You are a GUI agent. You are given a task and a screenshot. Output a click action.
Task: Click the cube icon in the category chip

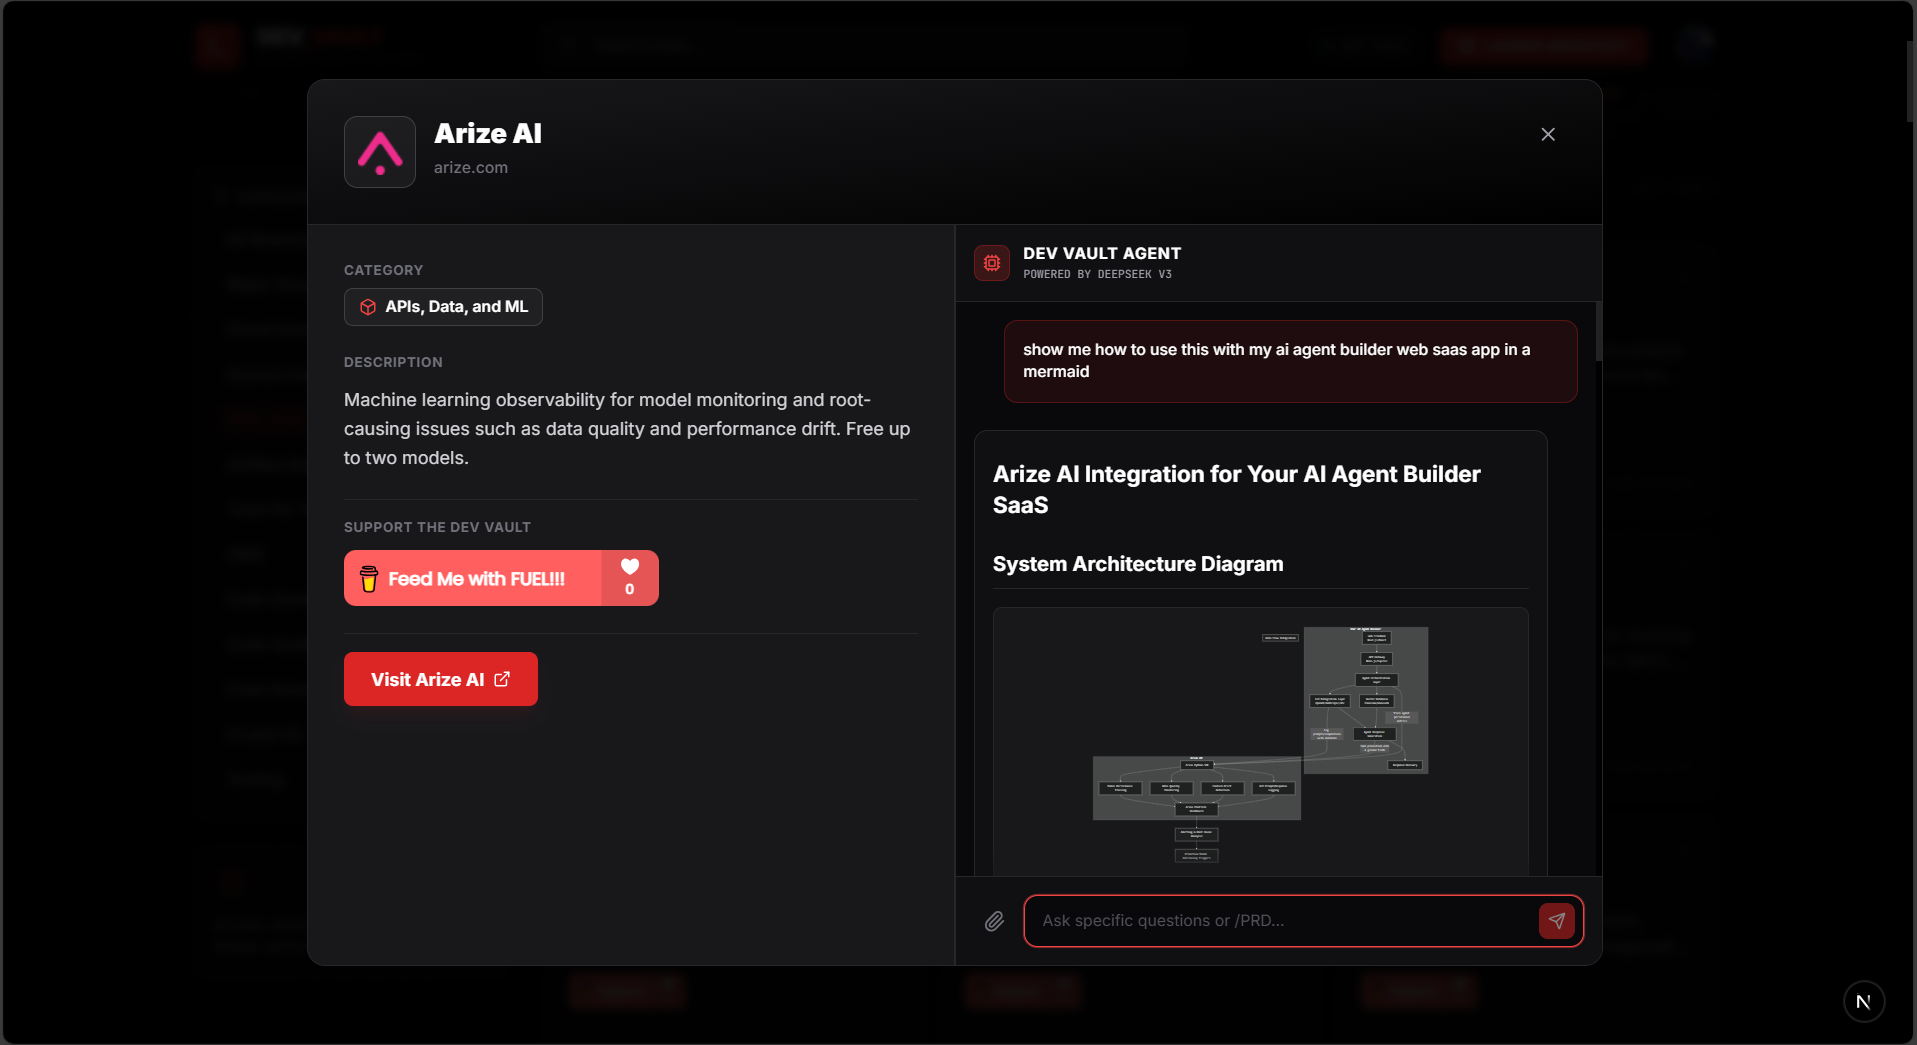368,307
